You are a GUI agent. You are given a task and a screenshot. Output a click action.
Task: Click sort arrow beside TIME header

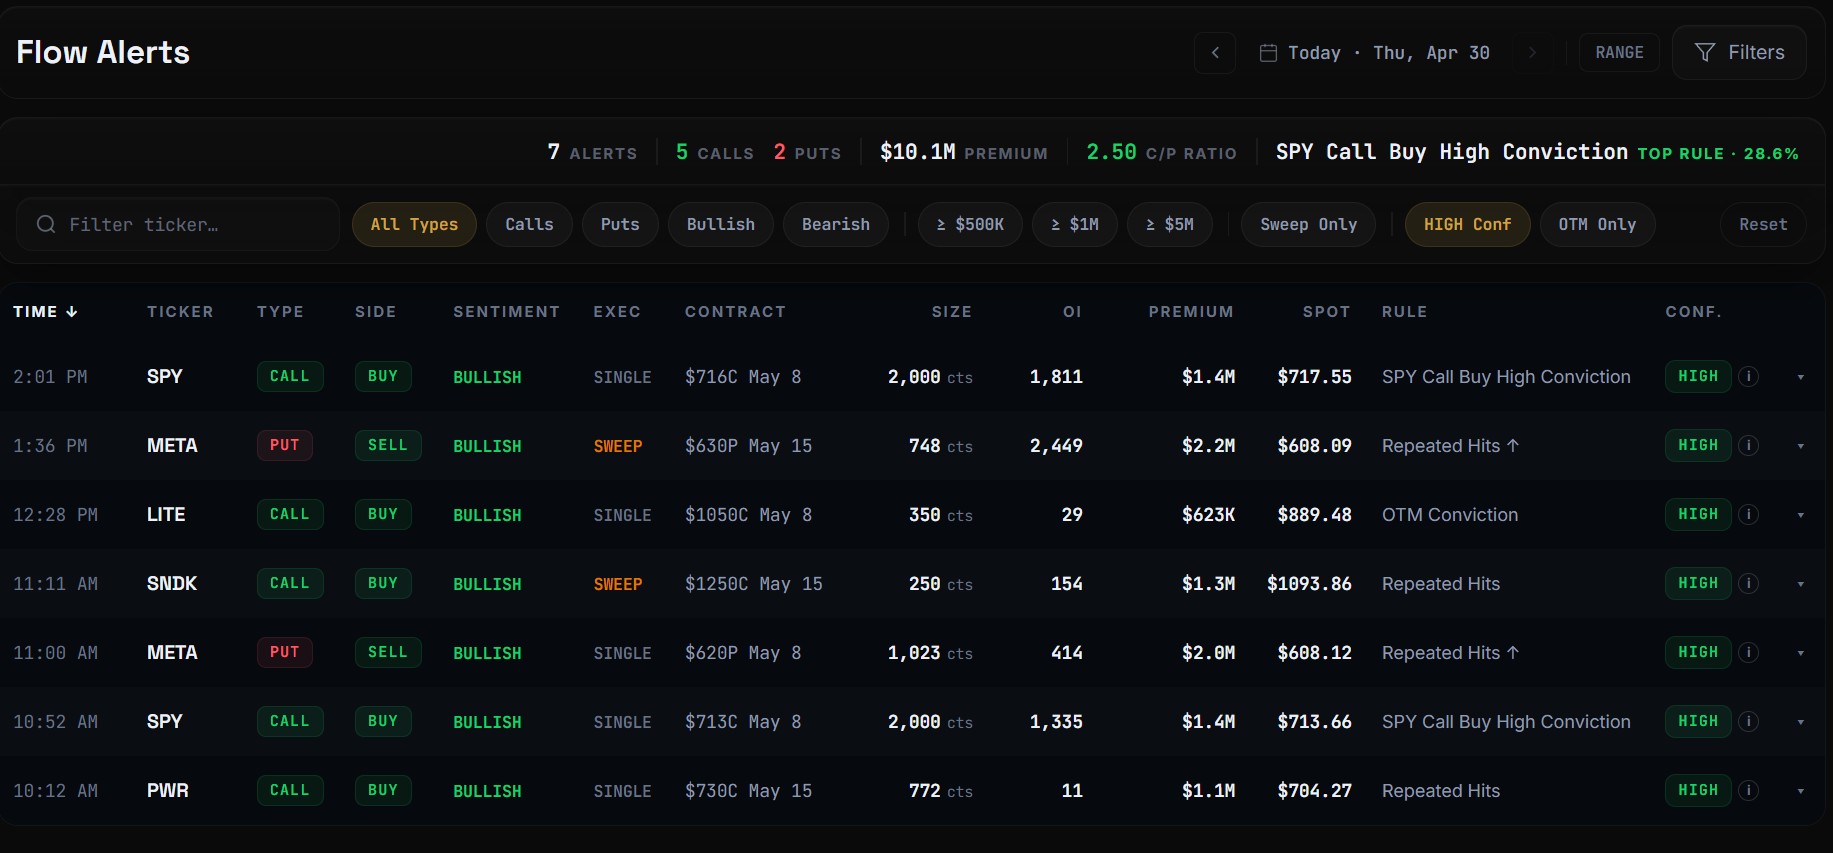pos(72,312)
